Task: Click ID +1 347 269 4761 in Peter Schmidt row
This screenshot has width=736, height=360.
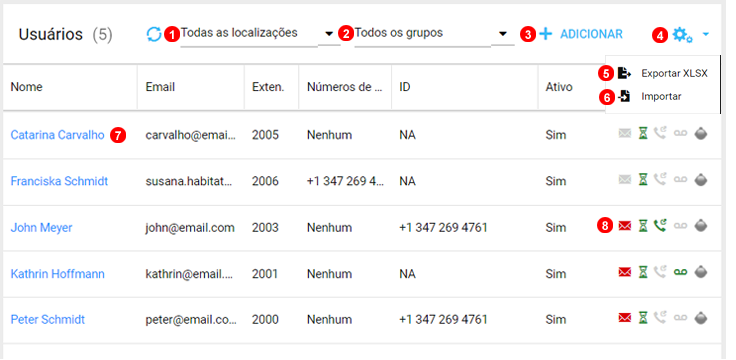Action: click(x=443, y=320)
